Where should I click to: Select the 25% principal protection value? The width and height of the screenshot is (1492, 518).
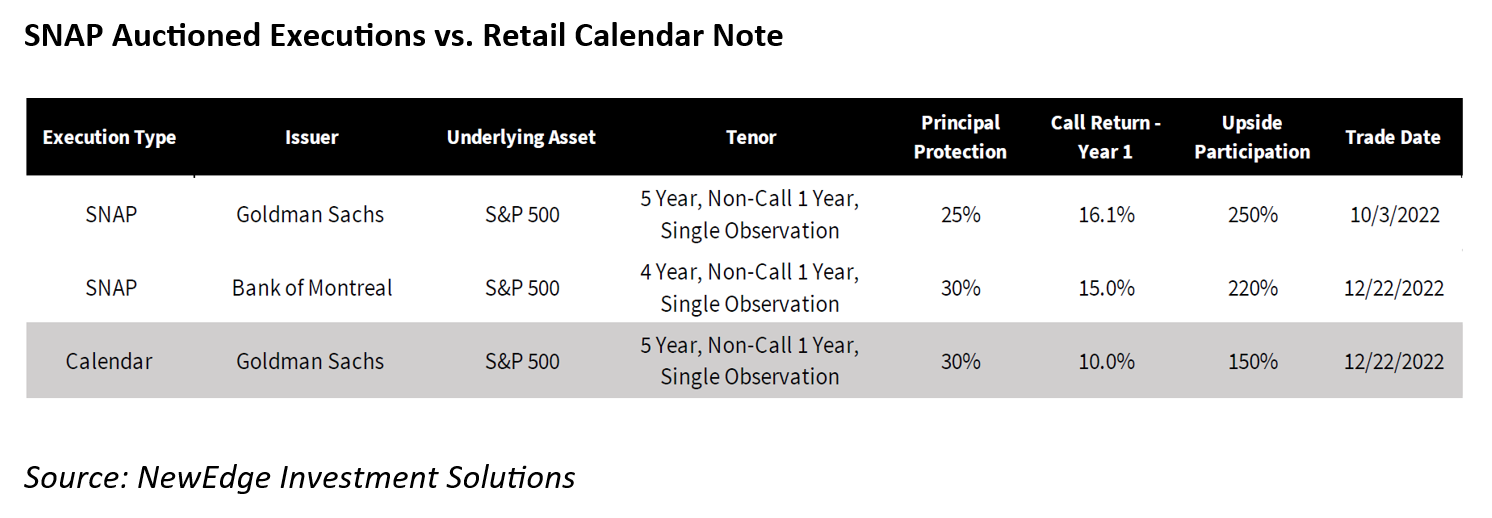(x=960, y=214)
